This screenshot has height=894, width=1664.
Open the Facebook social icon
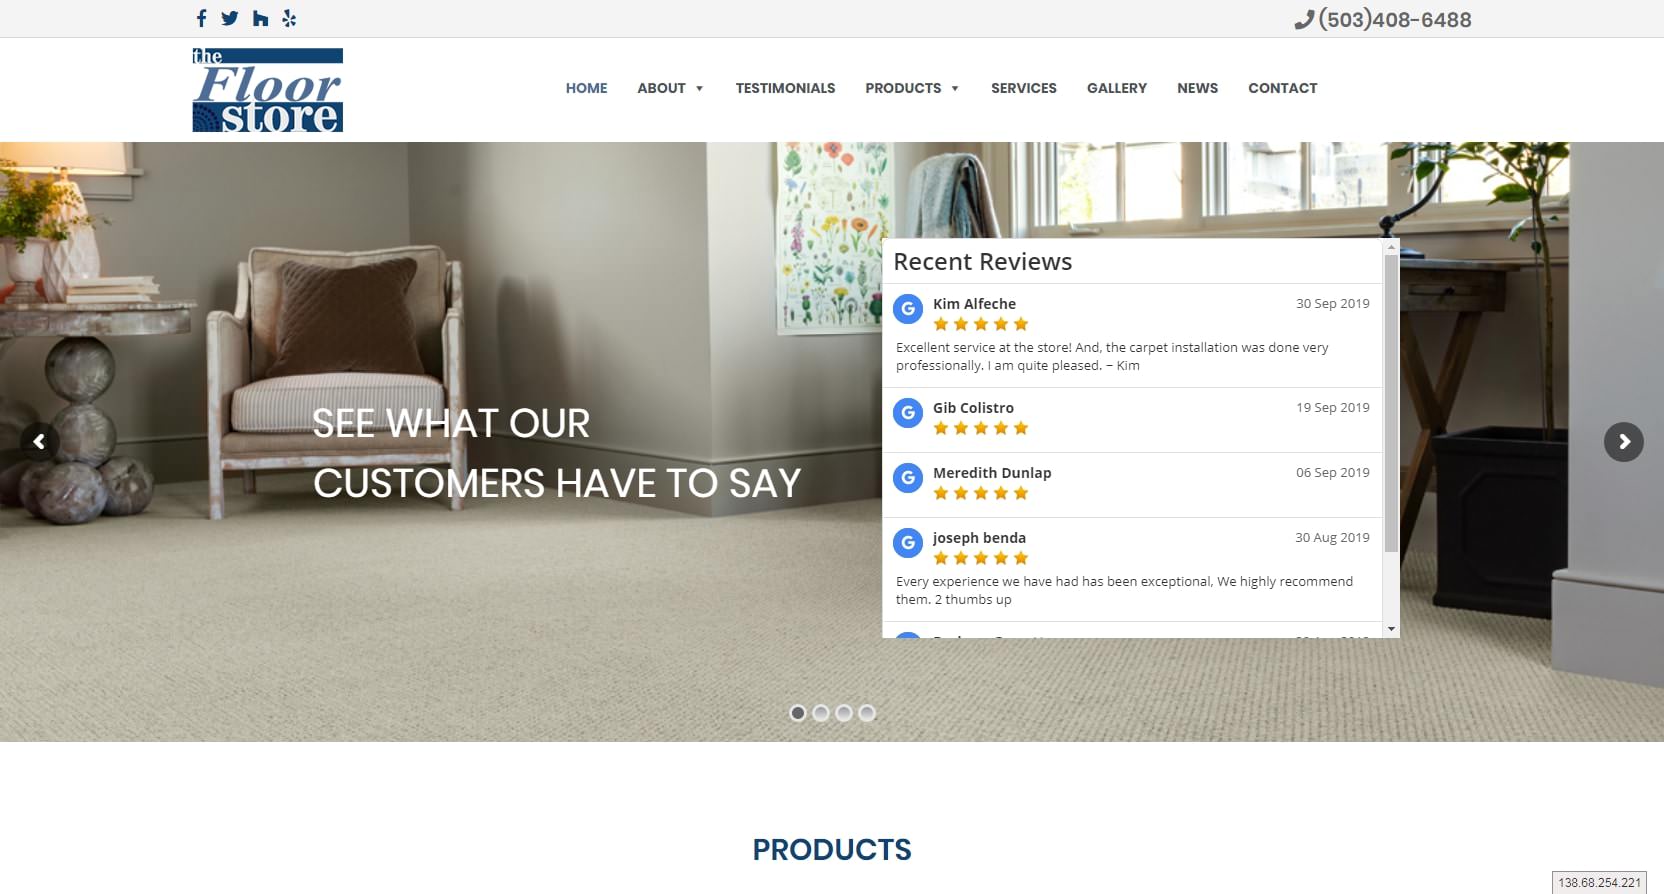[x=201, y=18]
